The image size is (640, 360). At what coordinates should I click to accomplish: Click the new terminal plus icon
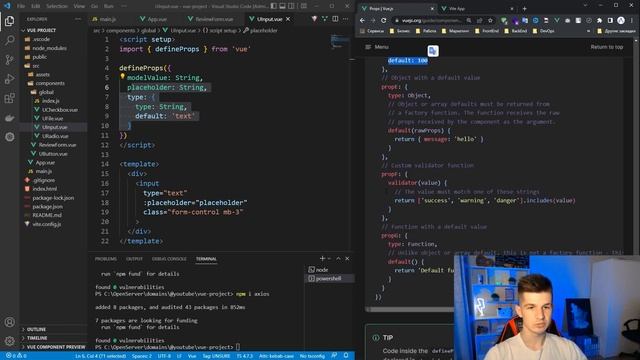click(322, 258)
